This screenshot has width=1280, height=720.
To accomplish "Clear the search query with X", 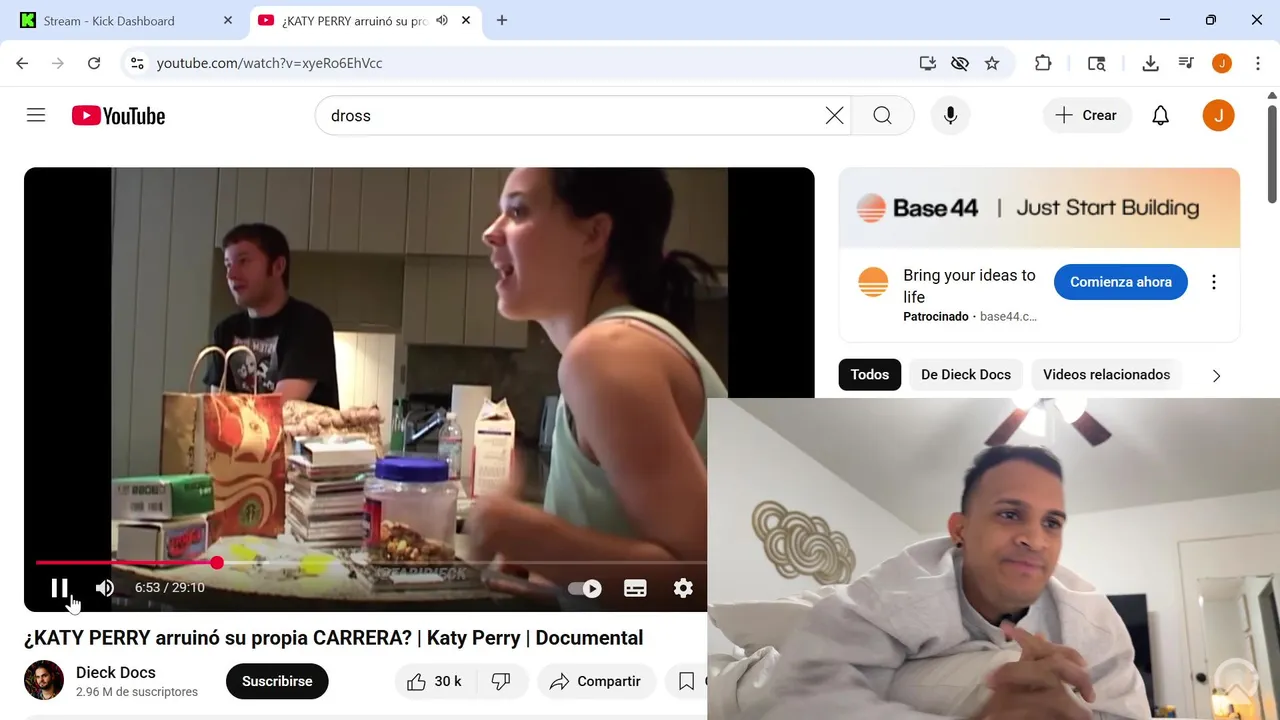I will tap(835, 116).
